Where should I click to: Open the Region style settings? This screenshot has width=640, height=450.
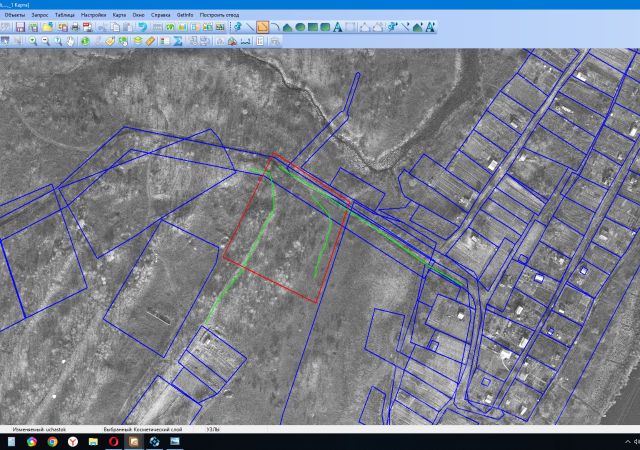coord(418,27)
